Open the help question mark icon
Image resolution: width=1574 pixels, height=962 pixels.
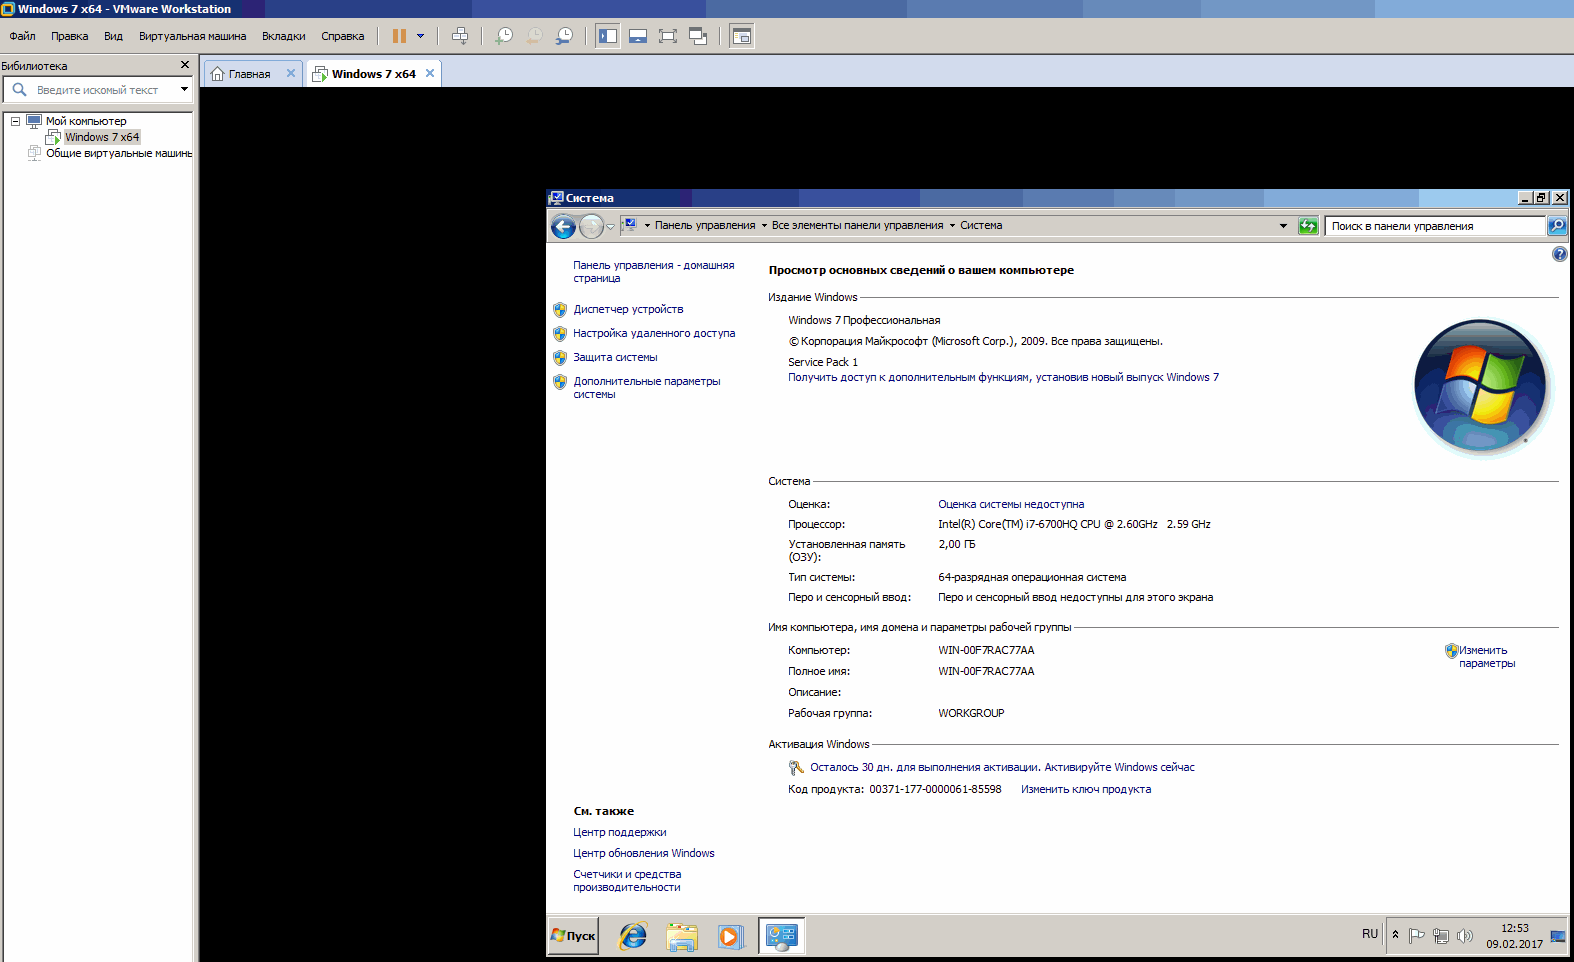pyautogui.click(x=1559, y=254)
